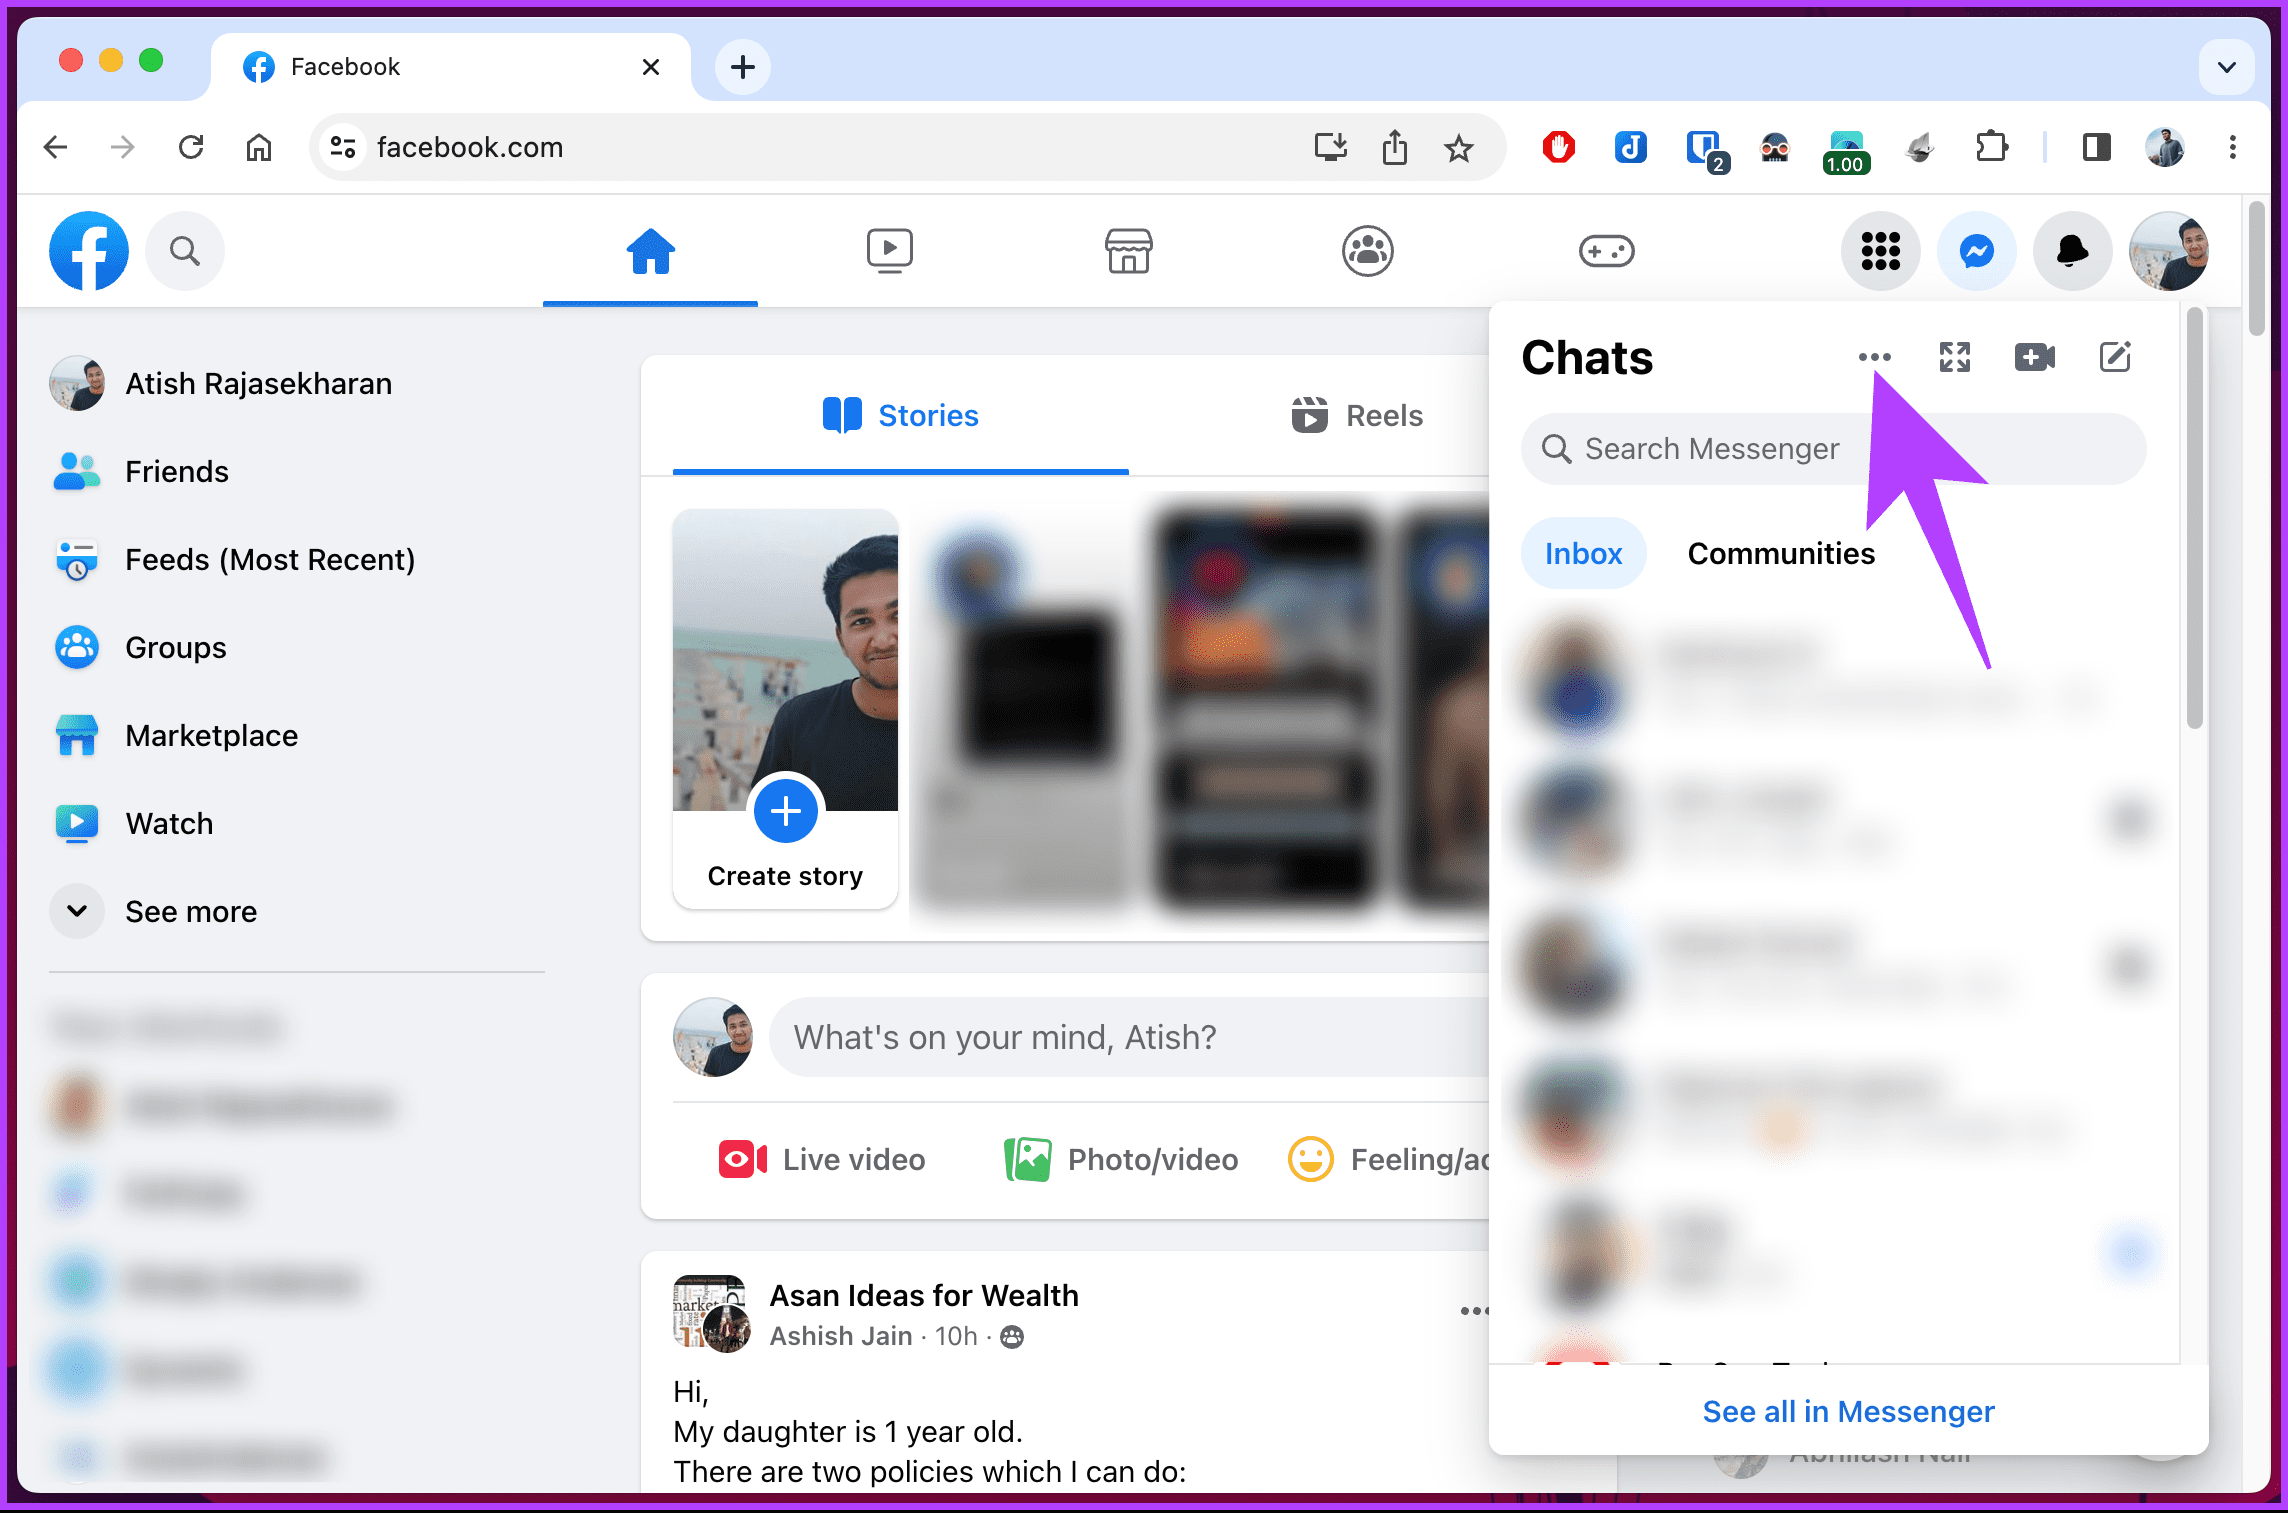
Task: Open Groups icon in top navigation
Action: click(1367, 251)
